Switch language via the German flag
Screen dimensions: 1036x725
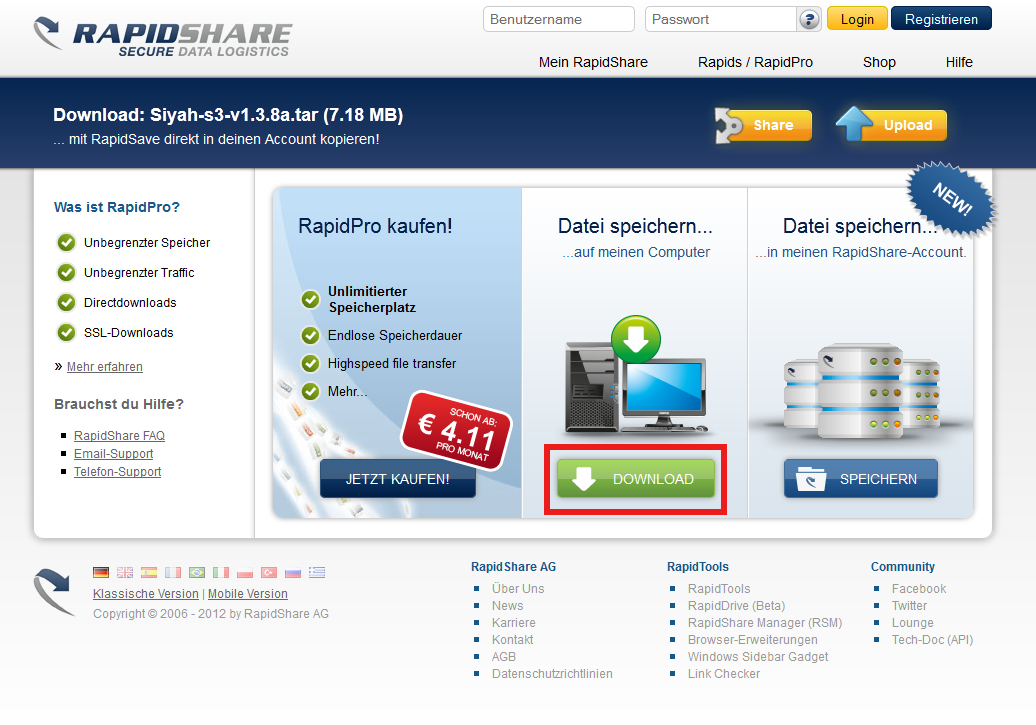[x=101, y=572]
